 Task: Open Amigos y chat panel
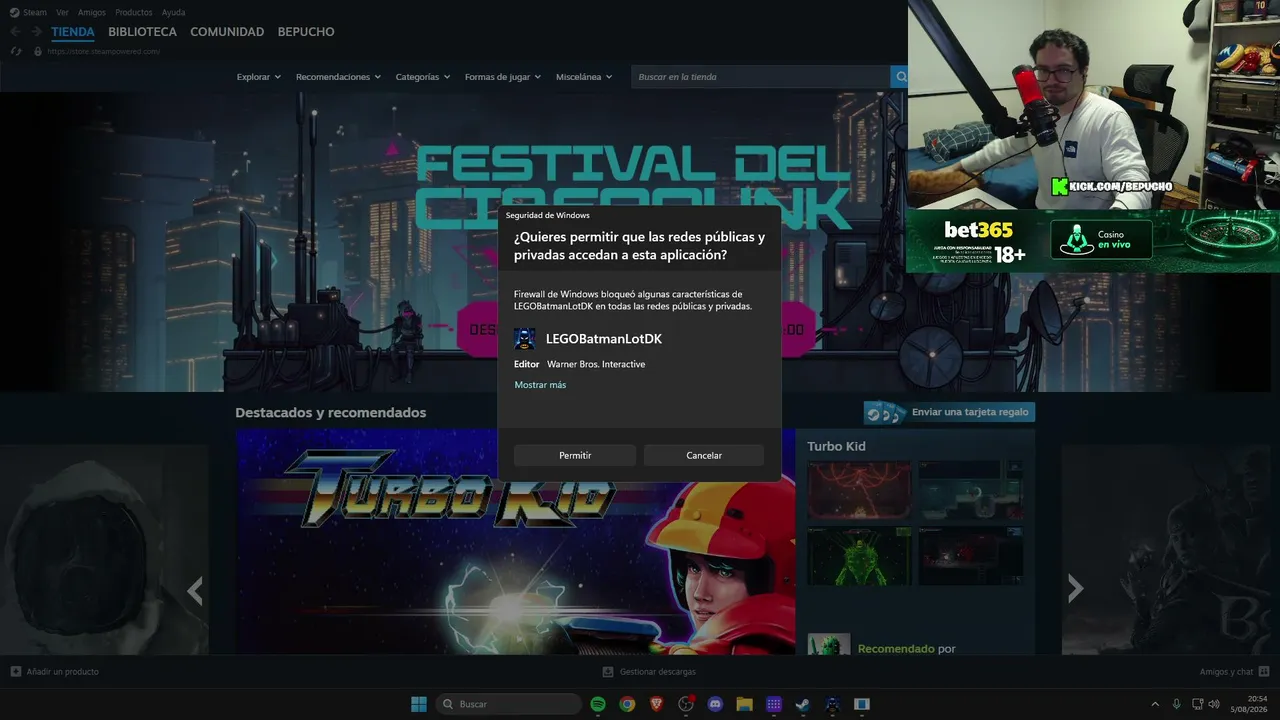(1235, 672)
